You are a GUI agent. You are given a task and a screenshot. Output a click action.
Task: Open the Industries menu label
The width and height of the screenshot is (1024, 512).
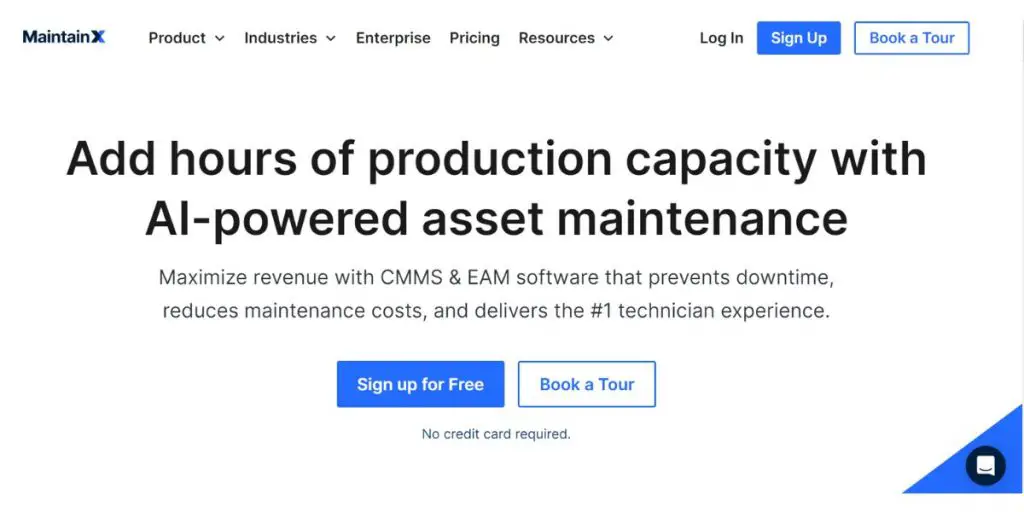coord(280,38)
